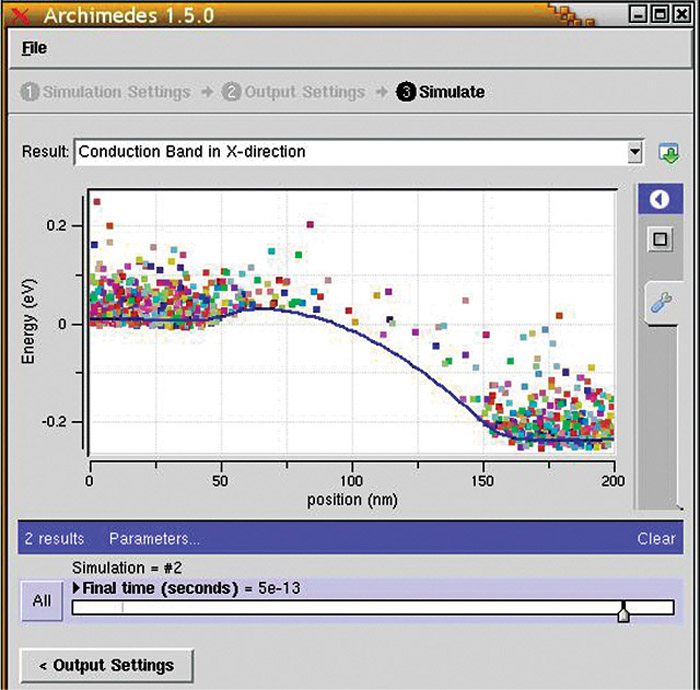Click the Final time slider handle
This screenshot has height=690, width=700.
624,612
